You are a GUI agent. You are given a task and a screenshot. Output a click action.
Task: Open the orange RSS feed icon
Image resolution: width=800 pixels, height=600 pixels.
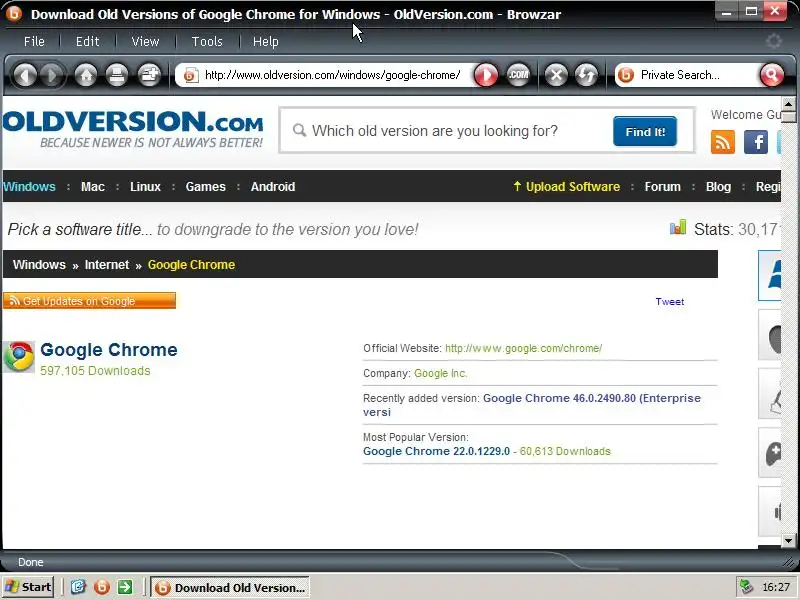[x=722, y=142]
